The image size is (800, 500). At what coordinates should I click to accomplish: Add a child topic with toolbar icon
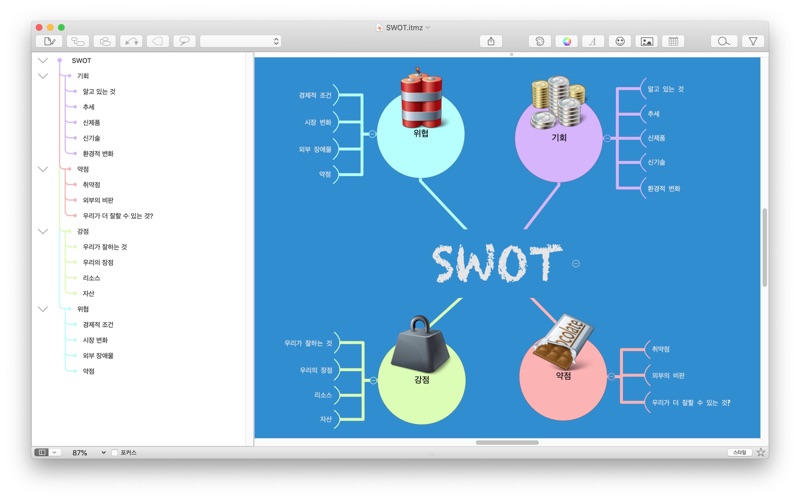click(78, 41)
